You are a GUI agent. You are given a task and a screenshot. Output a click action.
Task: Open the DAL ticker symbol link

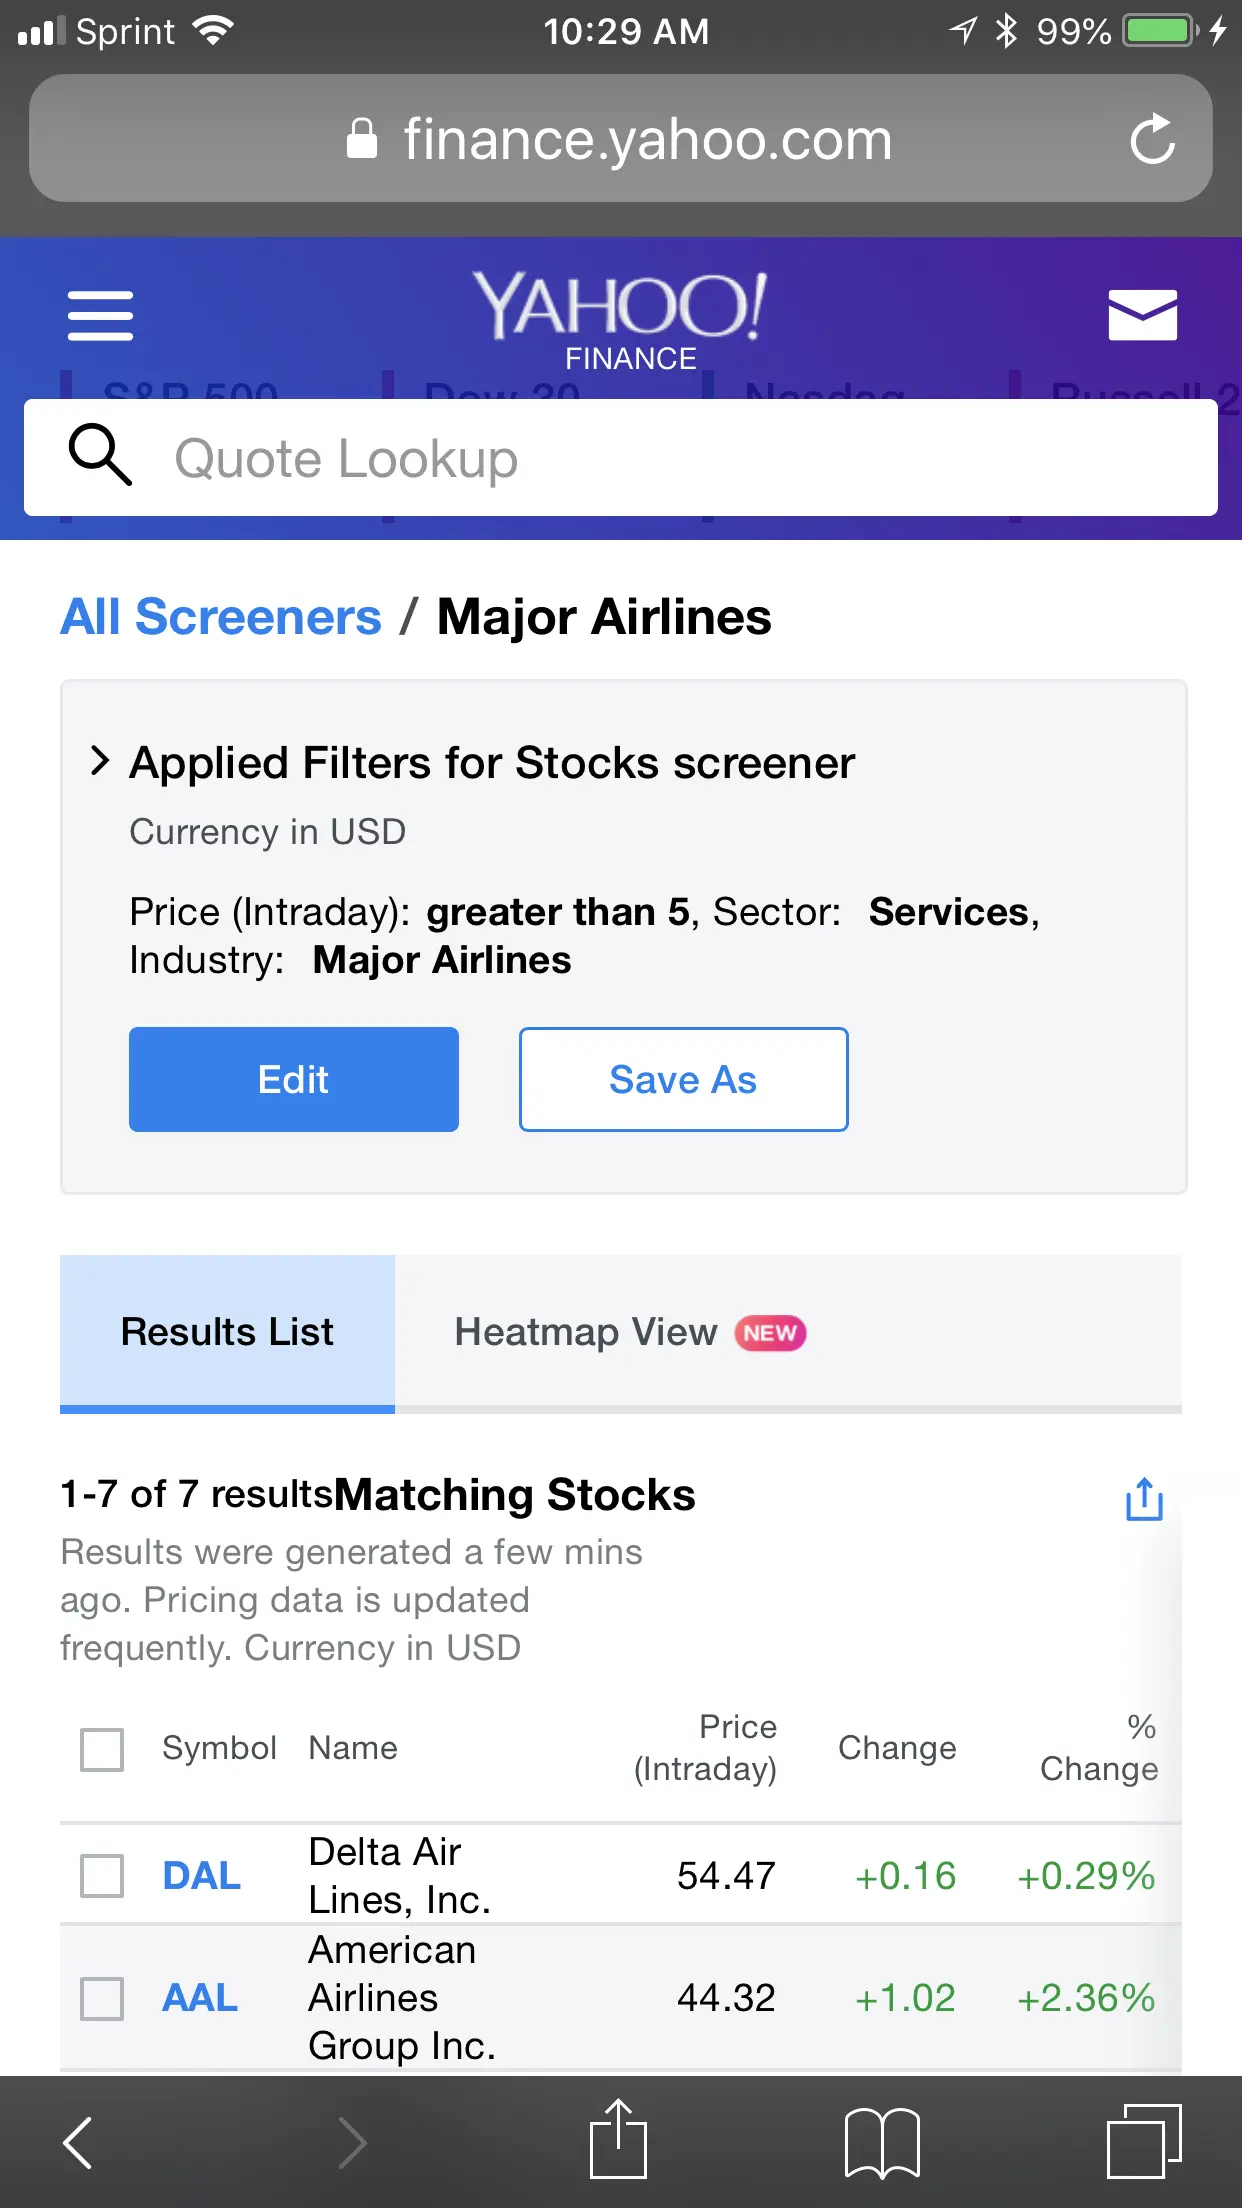[201, 1876]
